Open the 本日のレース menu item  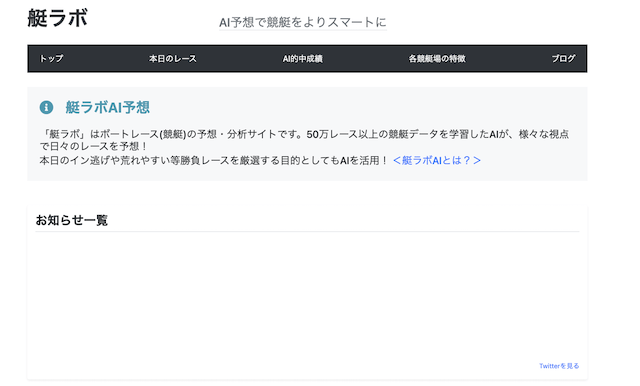pos(173,58)
